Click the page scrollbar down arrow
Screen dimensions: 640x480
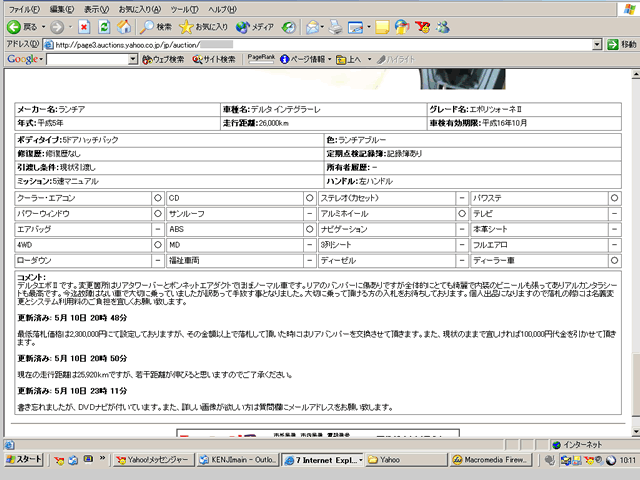pyautogui.click(x=636, y=431)
